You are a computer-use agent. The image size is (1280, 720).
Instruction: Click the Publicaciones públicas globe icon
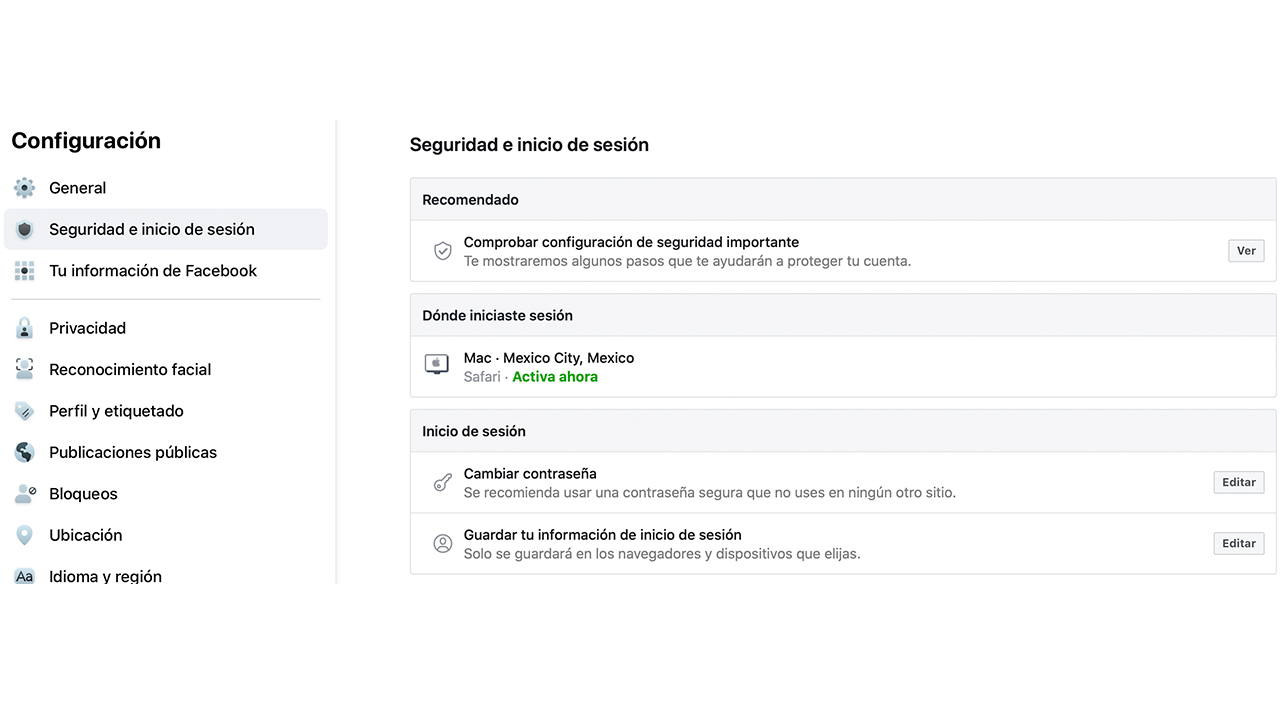24,452
